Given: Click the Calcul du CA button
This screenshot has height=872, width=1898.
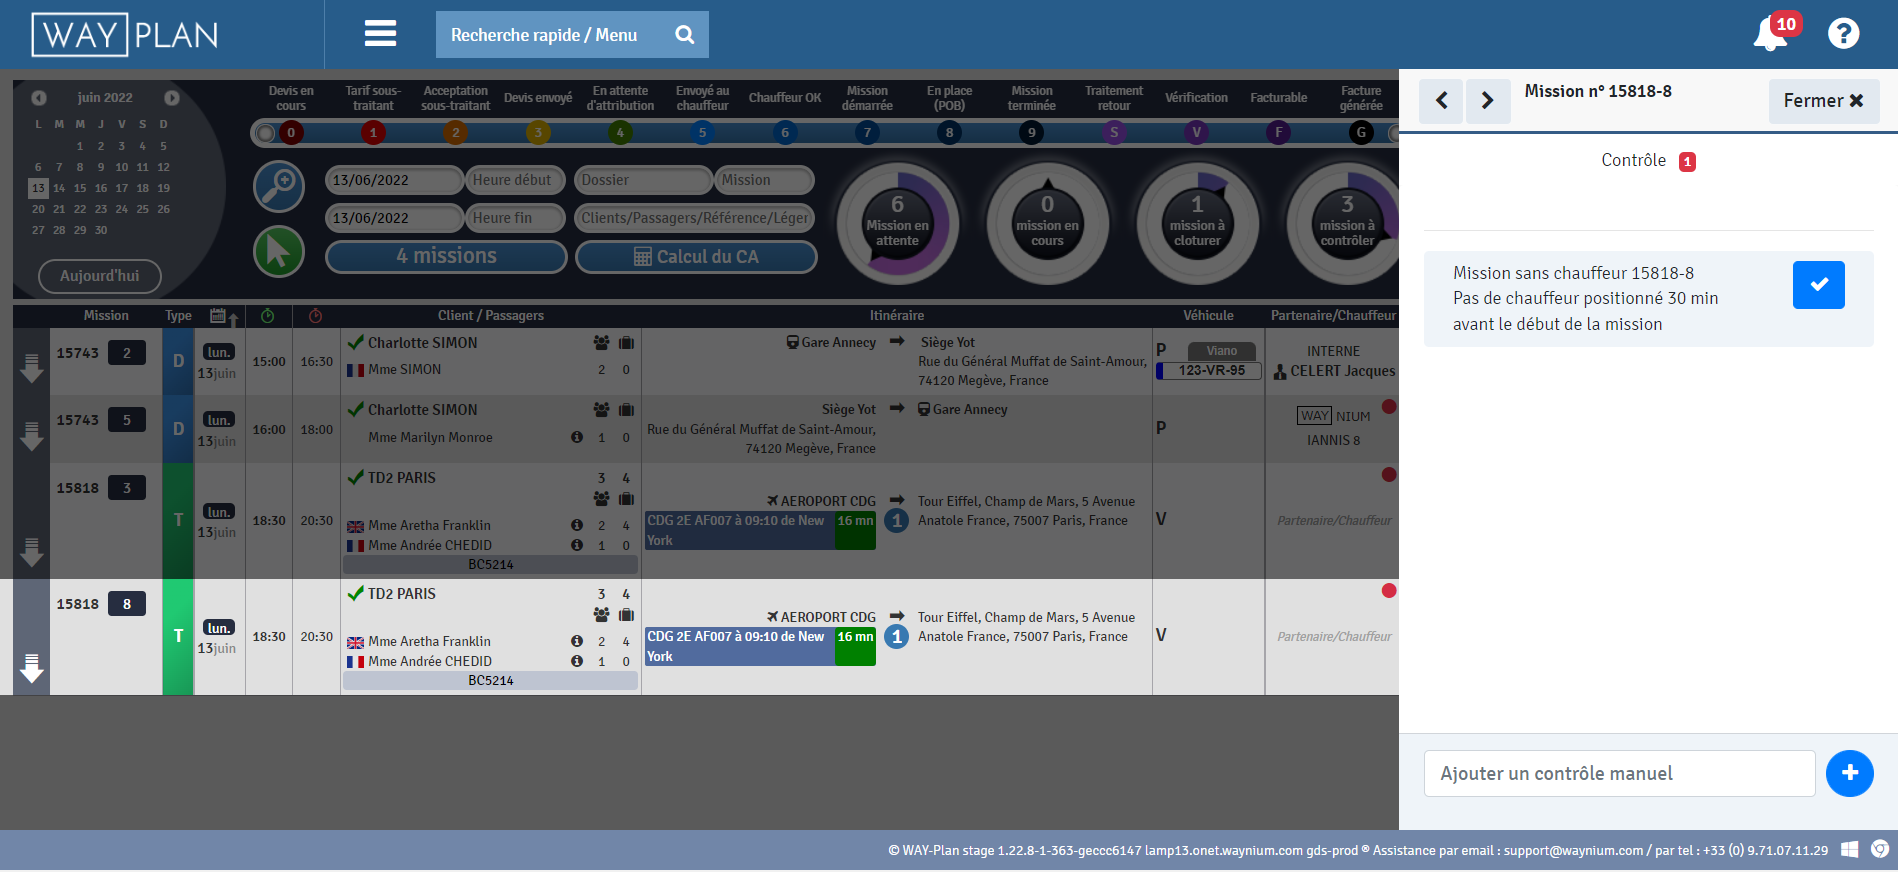Looking at the screenshot, I should click(x=696, y=257).
